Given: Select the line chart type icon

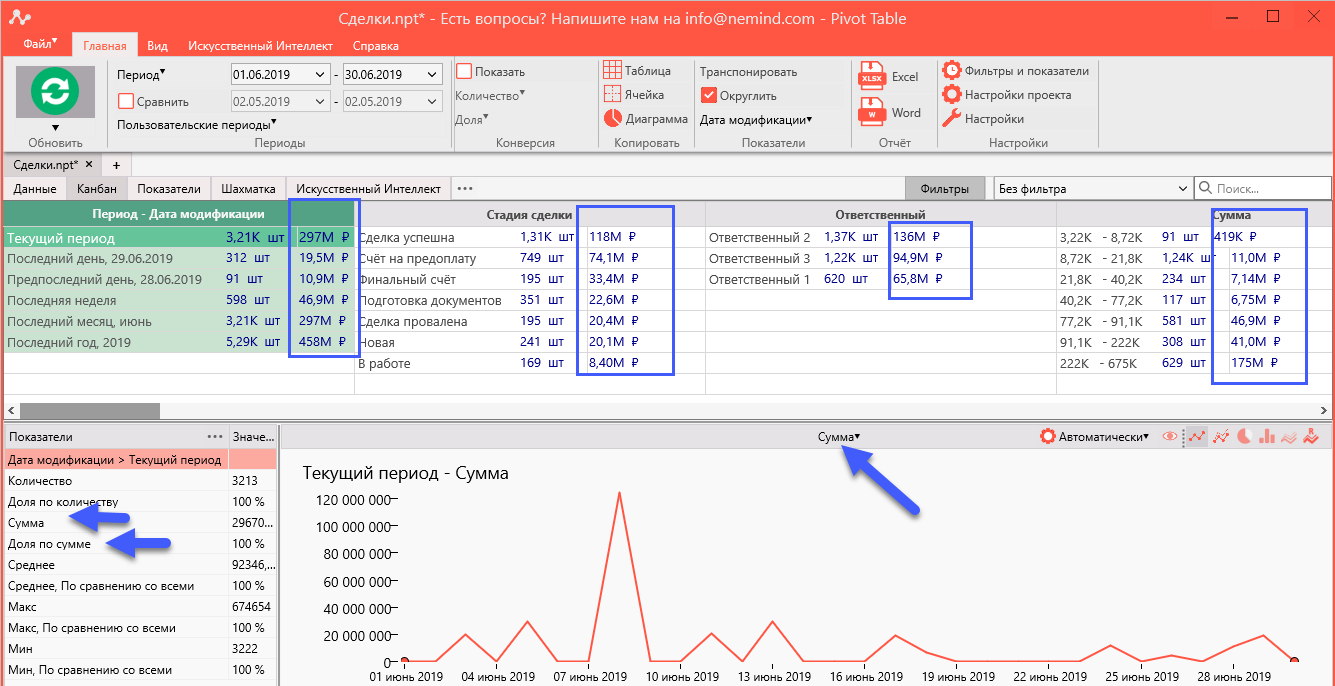Looking at the screenshot, I should coord(1196,437).
